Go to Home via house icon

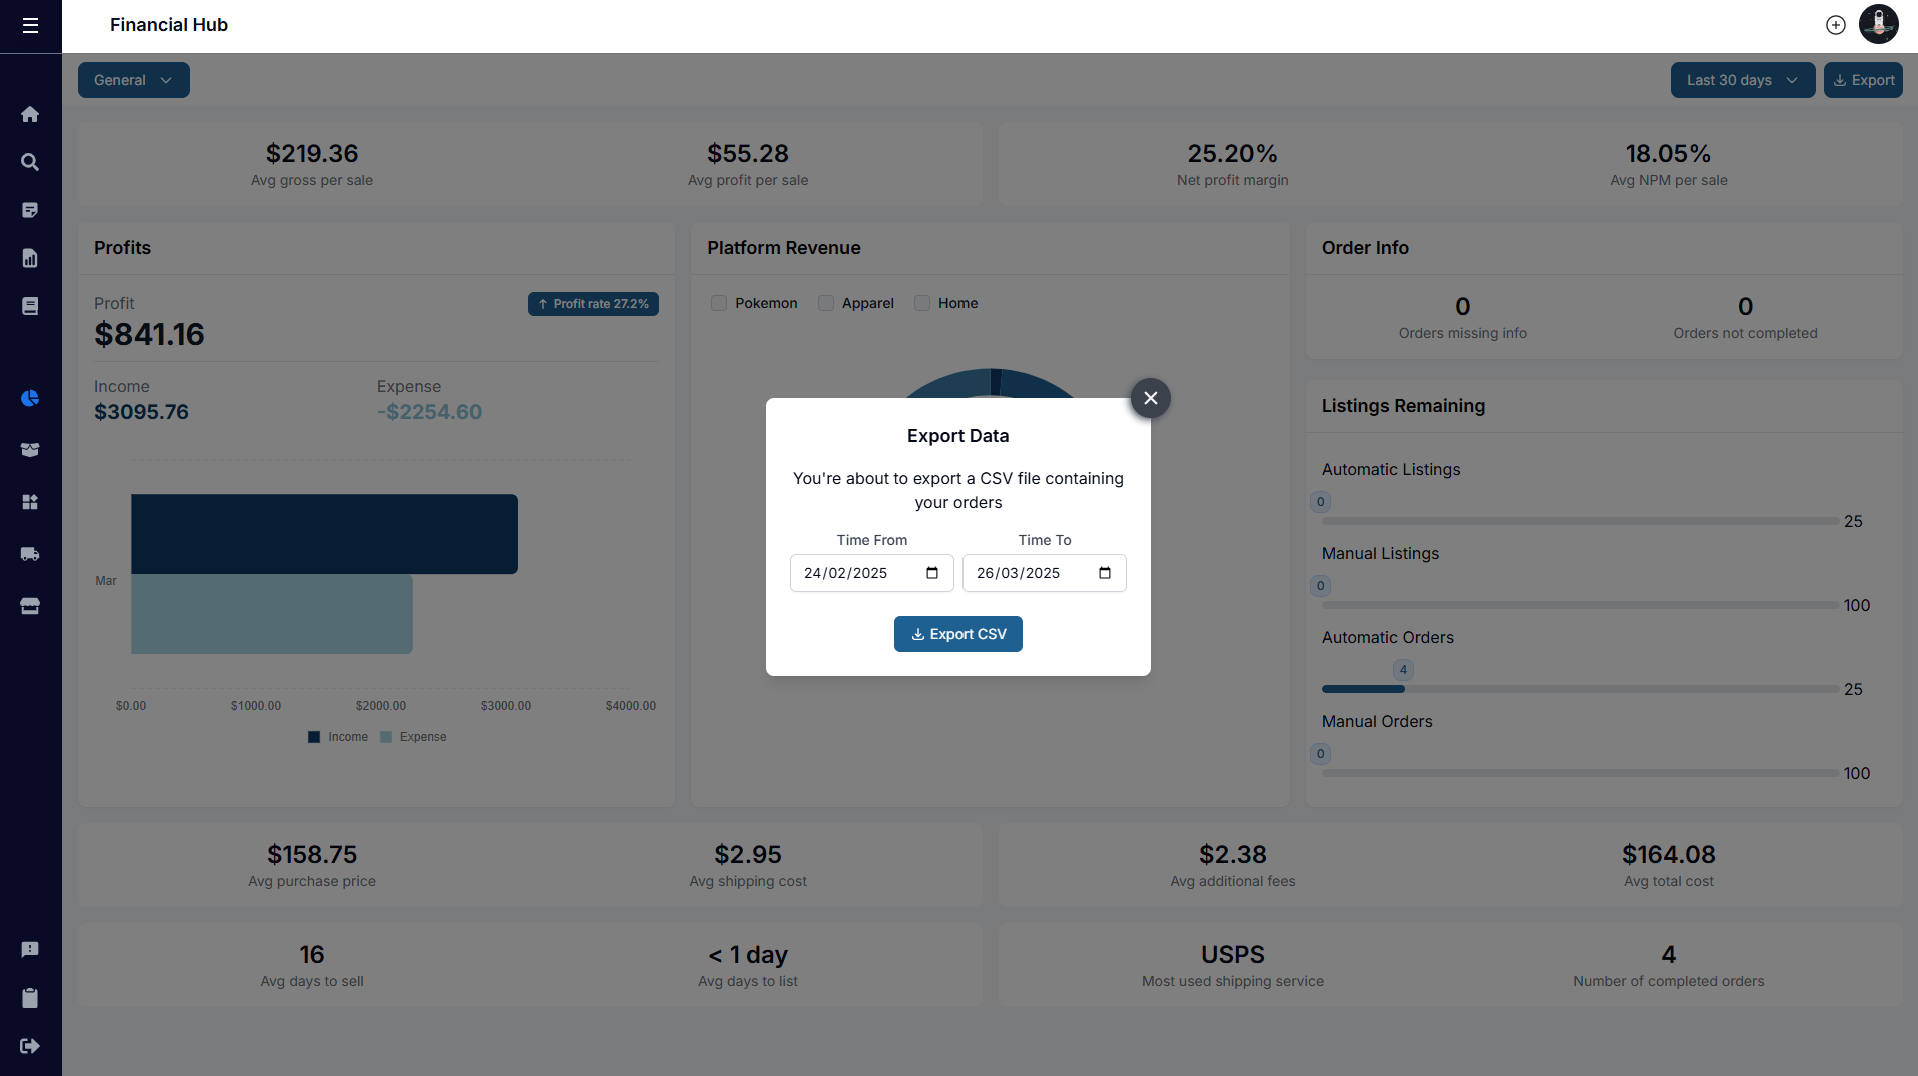coord(30,114)
